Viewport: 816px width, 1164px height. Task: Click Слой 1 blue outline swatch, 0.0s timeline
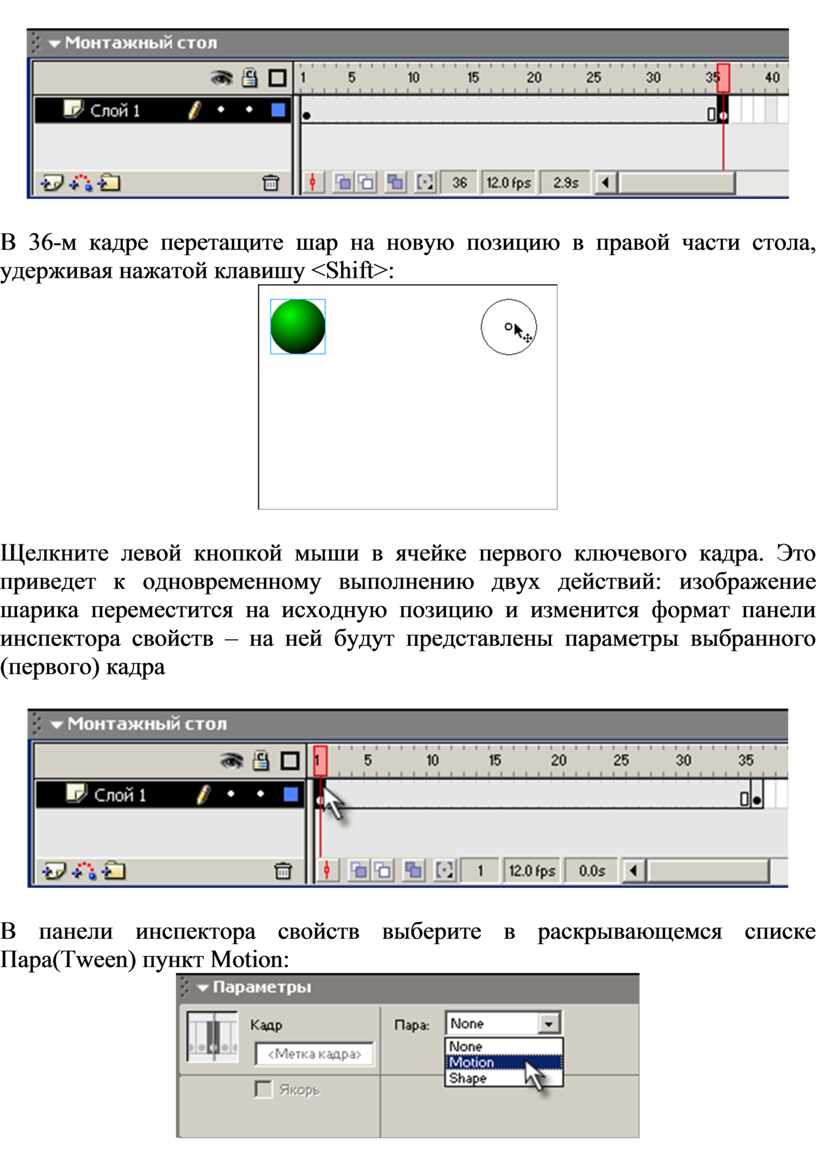(290, 794)
